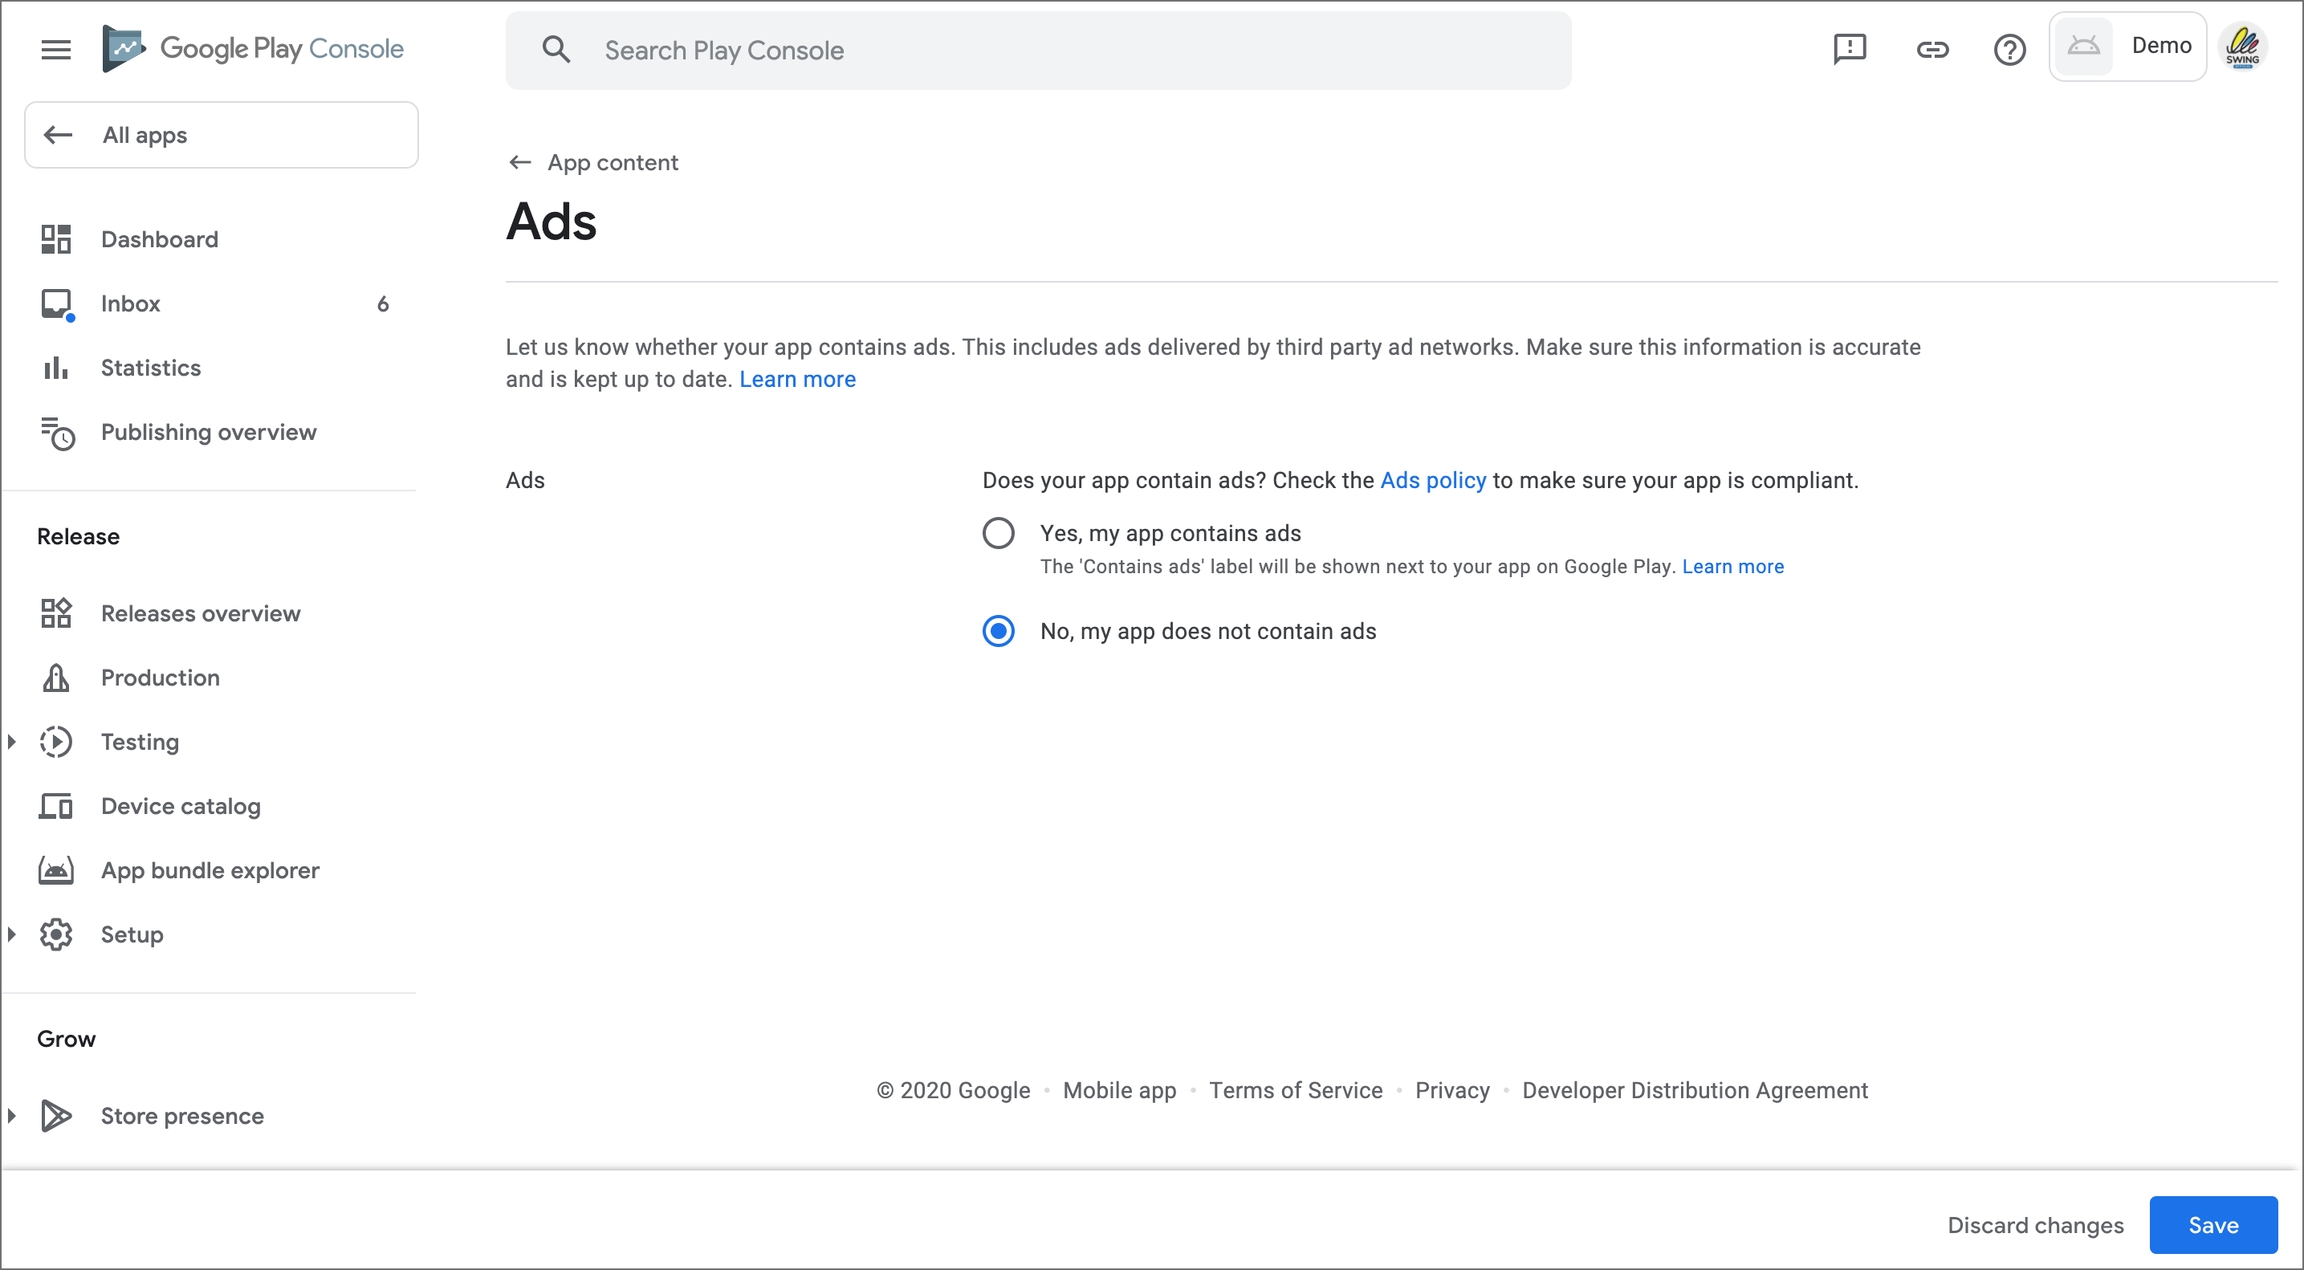Click the Production rocket icon
This screenshot has height=1270, width=2304.
pos(56,678)
